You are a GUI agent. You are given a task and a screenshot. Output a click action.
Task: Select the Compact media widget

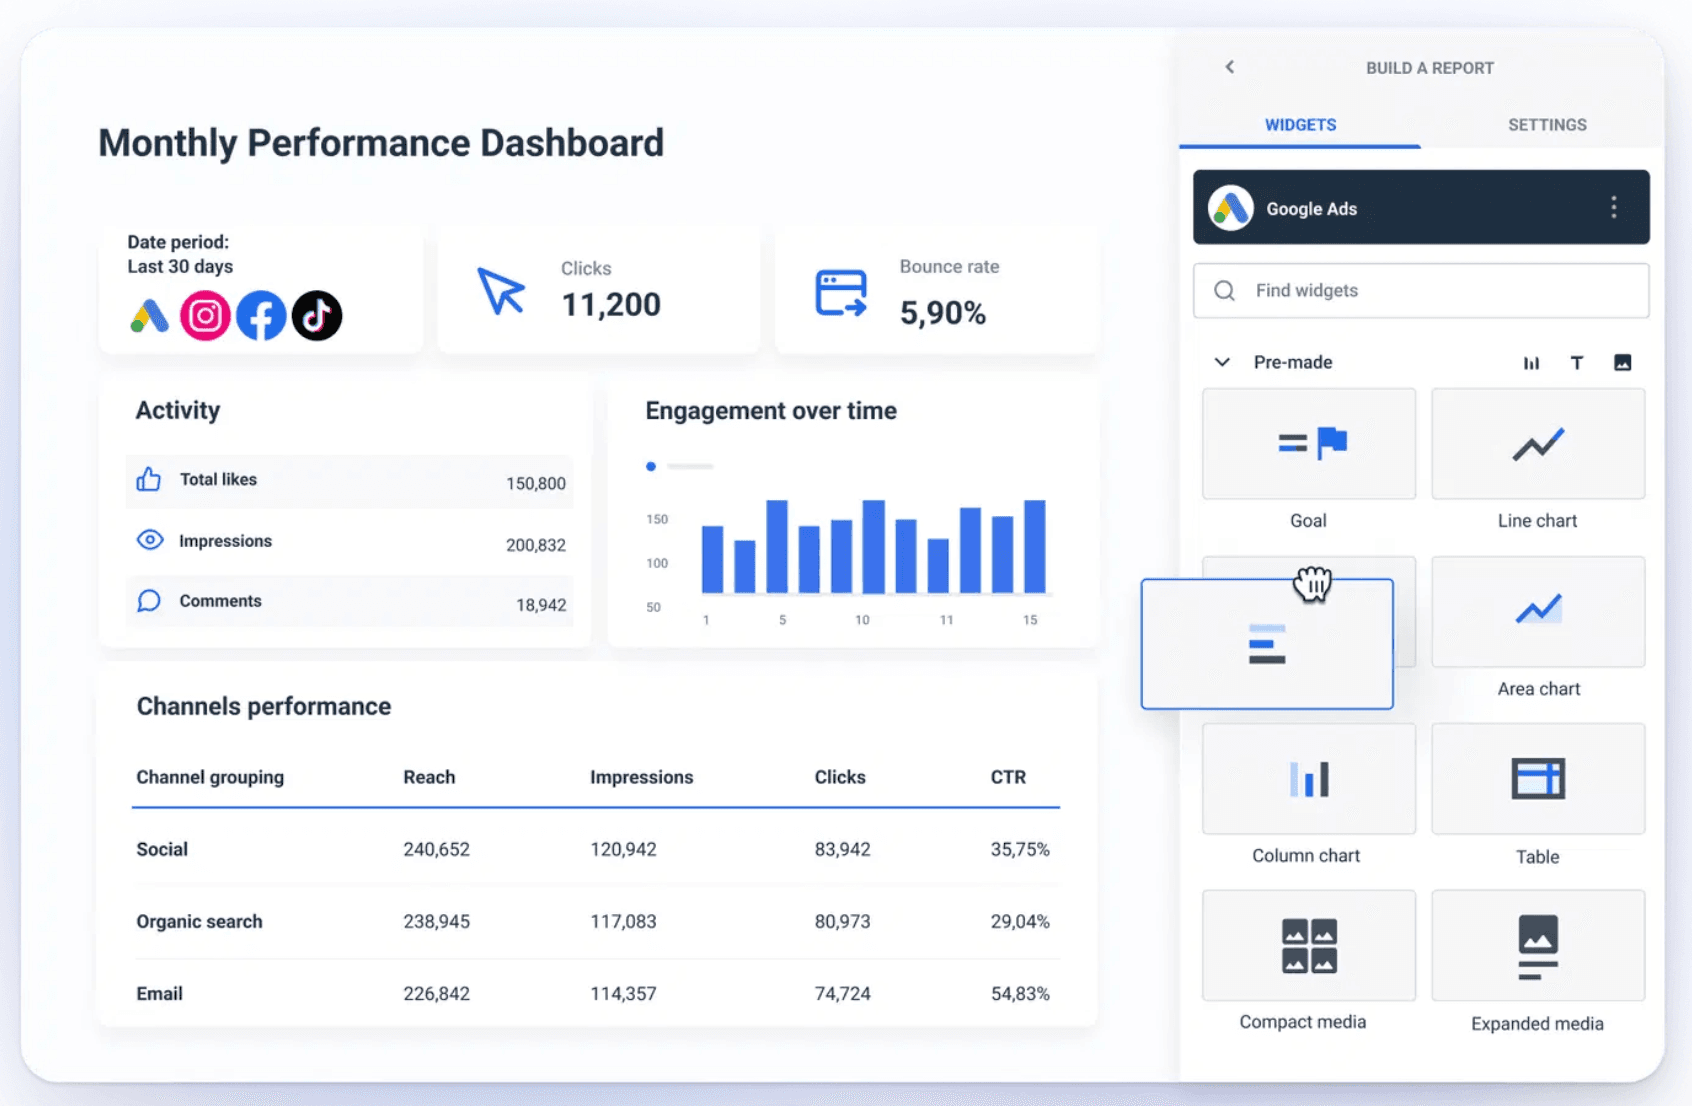[1308, 946]
